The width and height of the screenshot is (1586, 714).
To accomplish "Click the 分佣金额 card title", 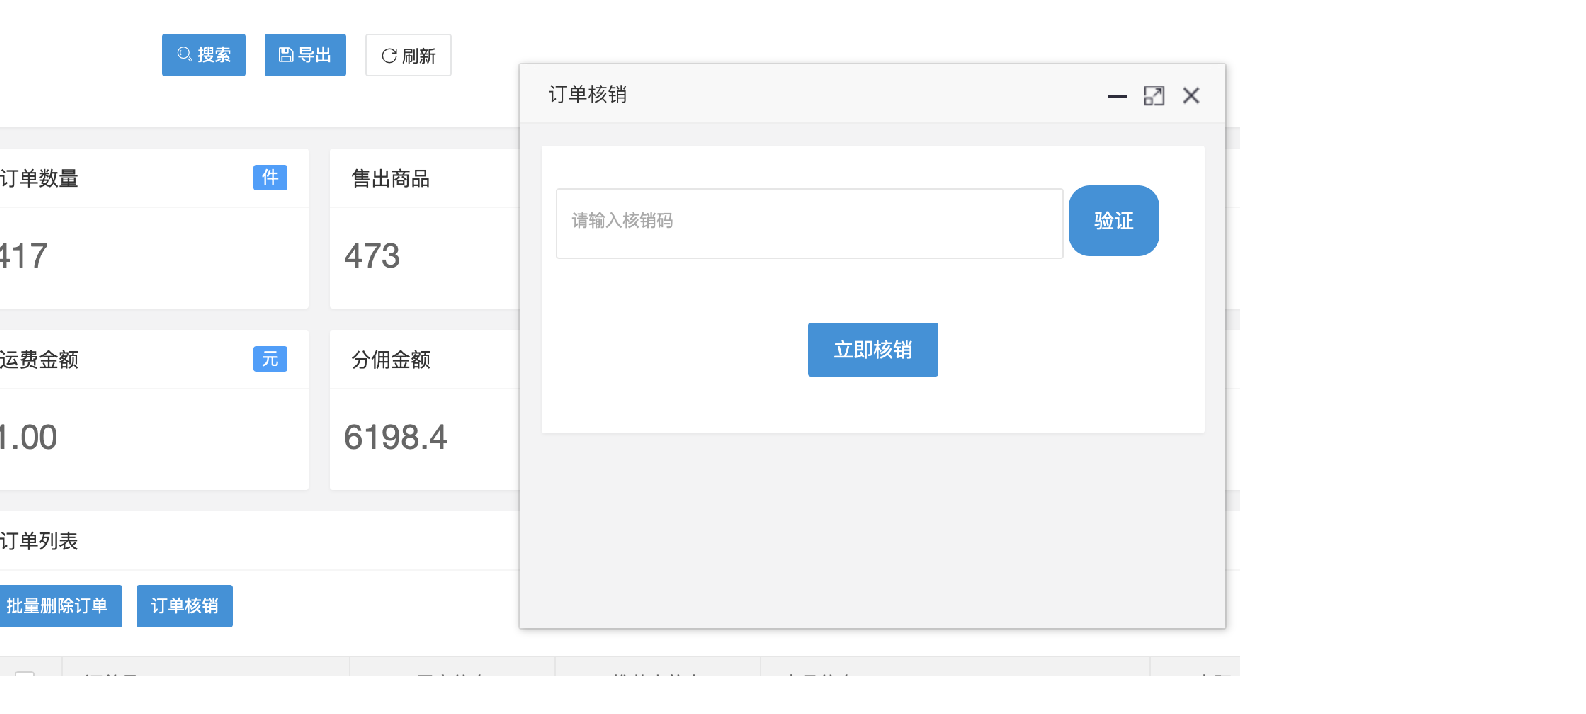I will (391, 360).
